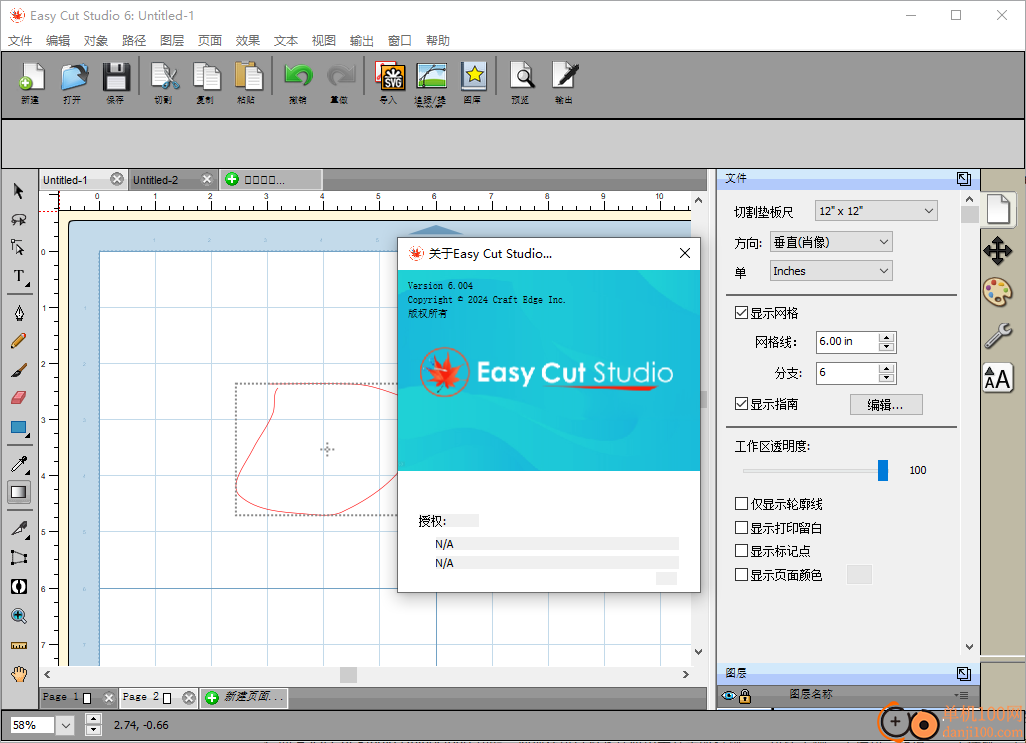Toggle the layer lock icon
This screenshot has width=1026, height=743.
tap(745, 696)
